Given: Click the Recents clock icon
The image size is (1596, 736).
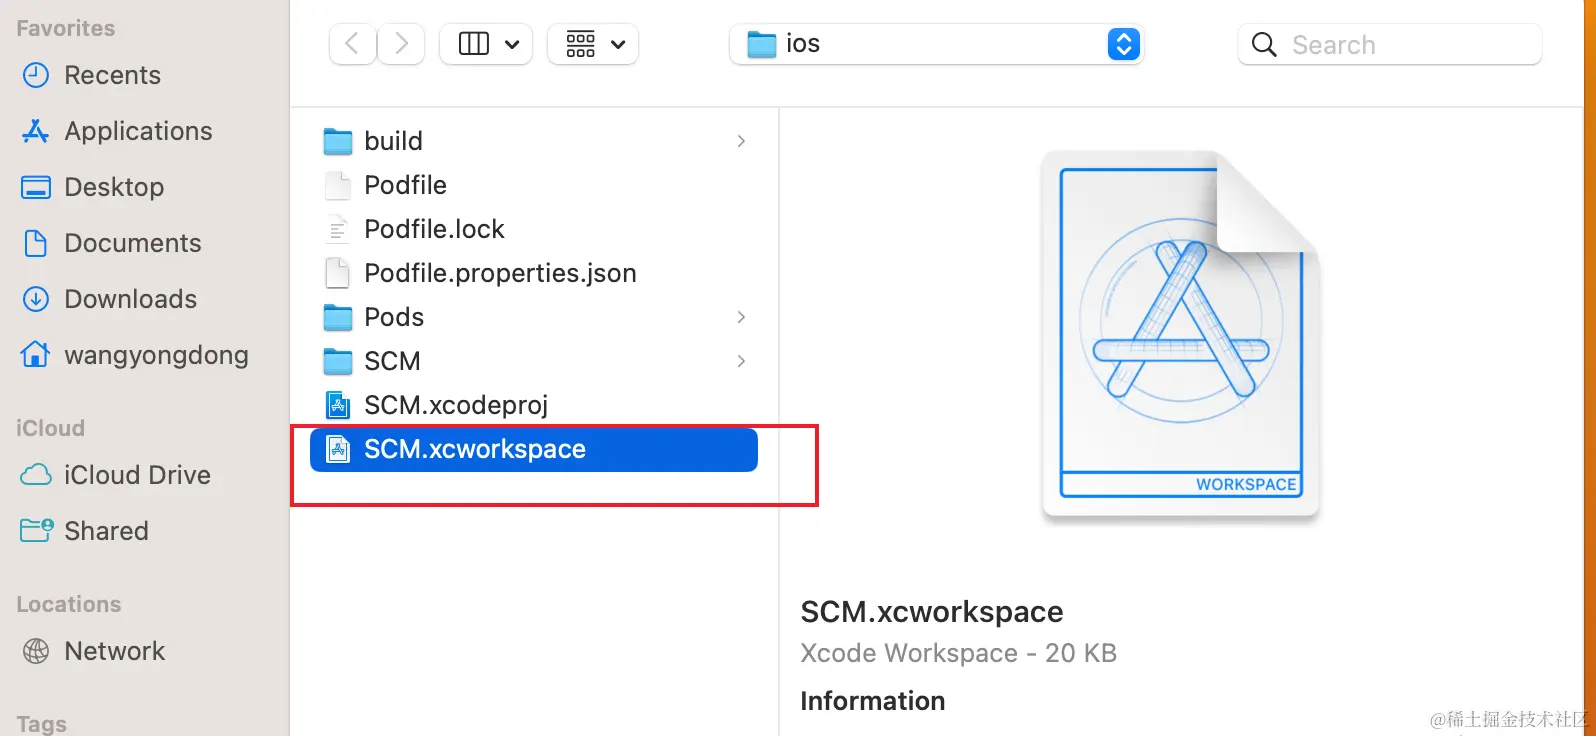Looking at the screenshot, I should point(36,75).
